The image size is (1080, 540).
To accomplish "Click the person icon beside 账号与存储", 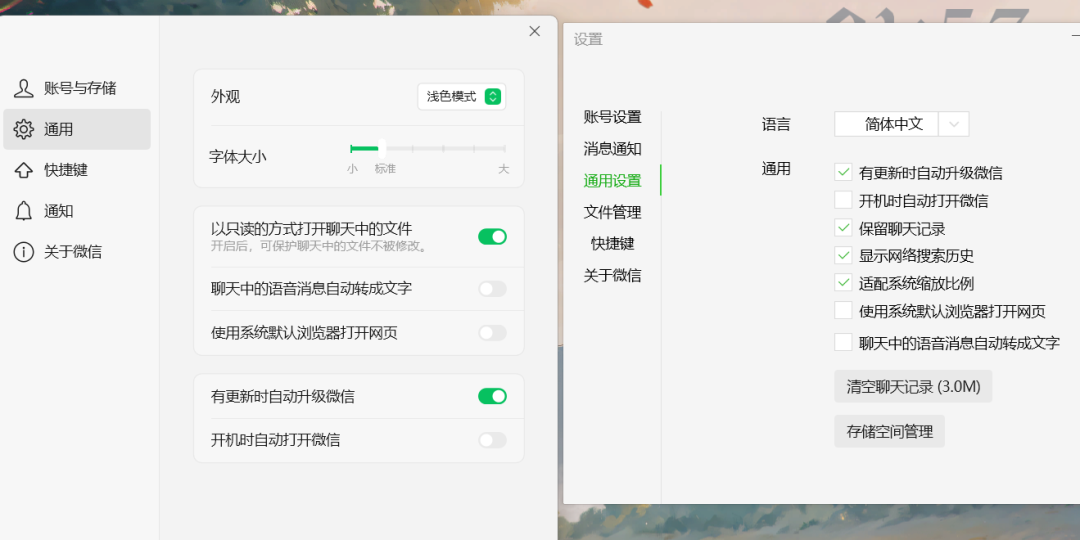I will (23, 88).
